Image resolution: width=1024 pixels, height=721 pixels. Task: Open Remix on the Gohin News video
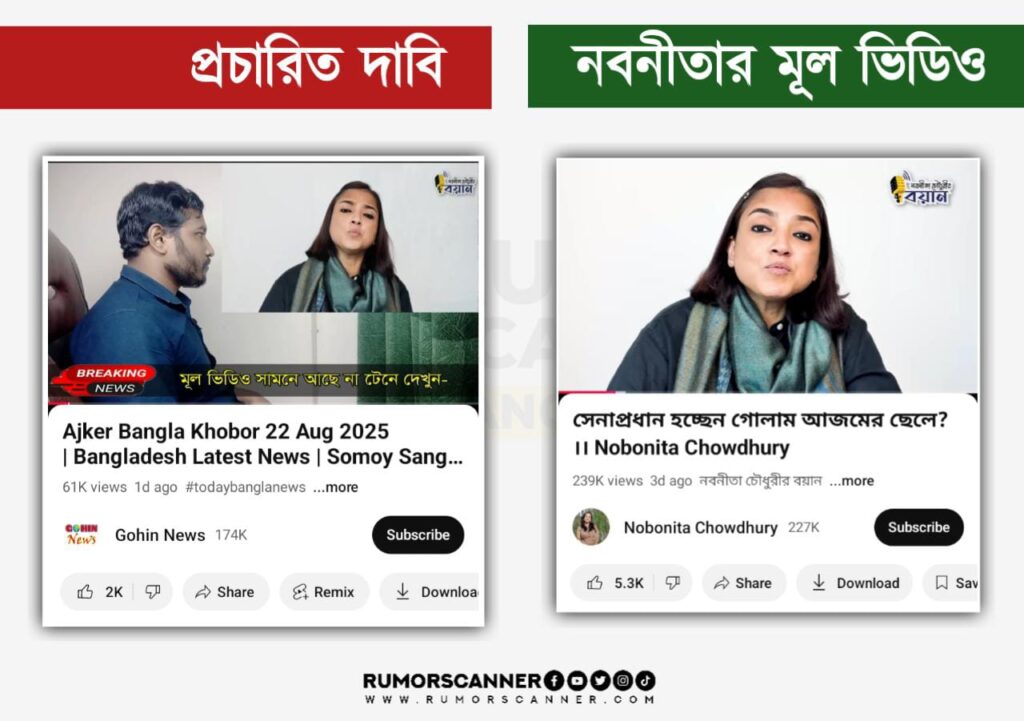tap(324, 592)
